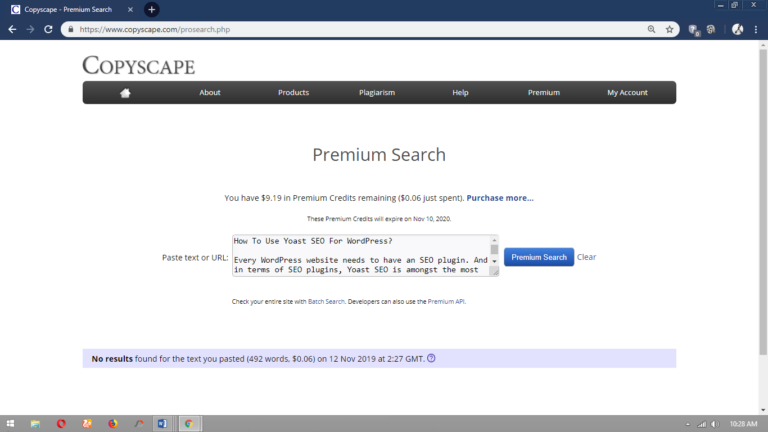The image size is (768, 432).
Task: Open Microsoft Word from the taskbar
Action: click(x=163, y=424)
